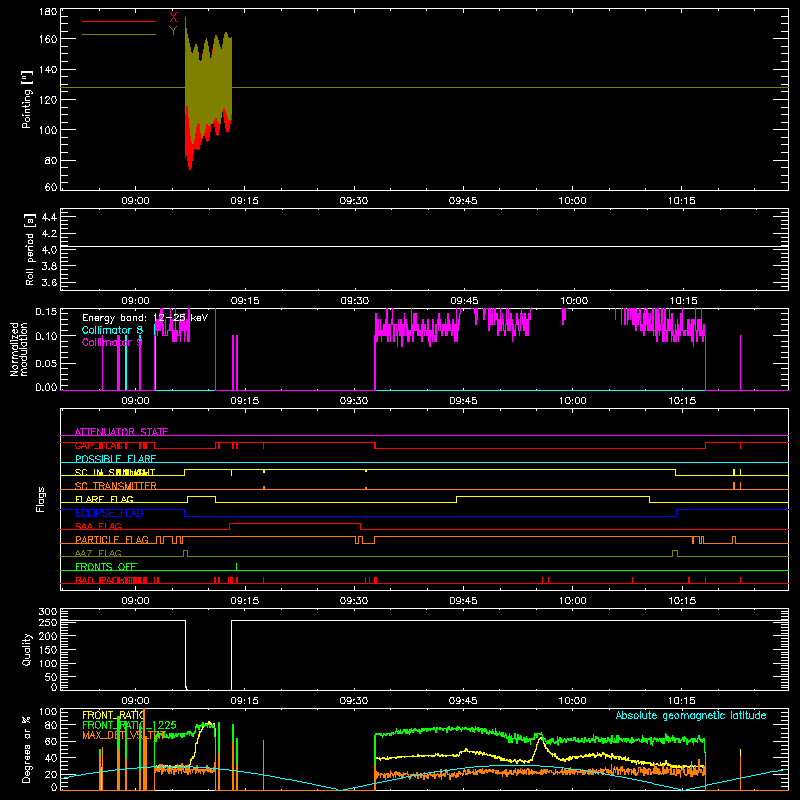
Task: Click the Quality axis title
Action: click(x=27, y=649)
